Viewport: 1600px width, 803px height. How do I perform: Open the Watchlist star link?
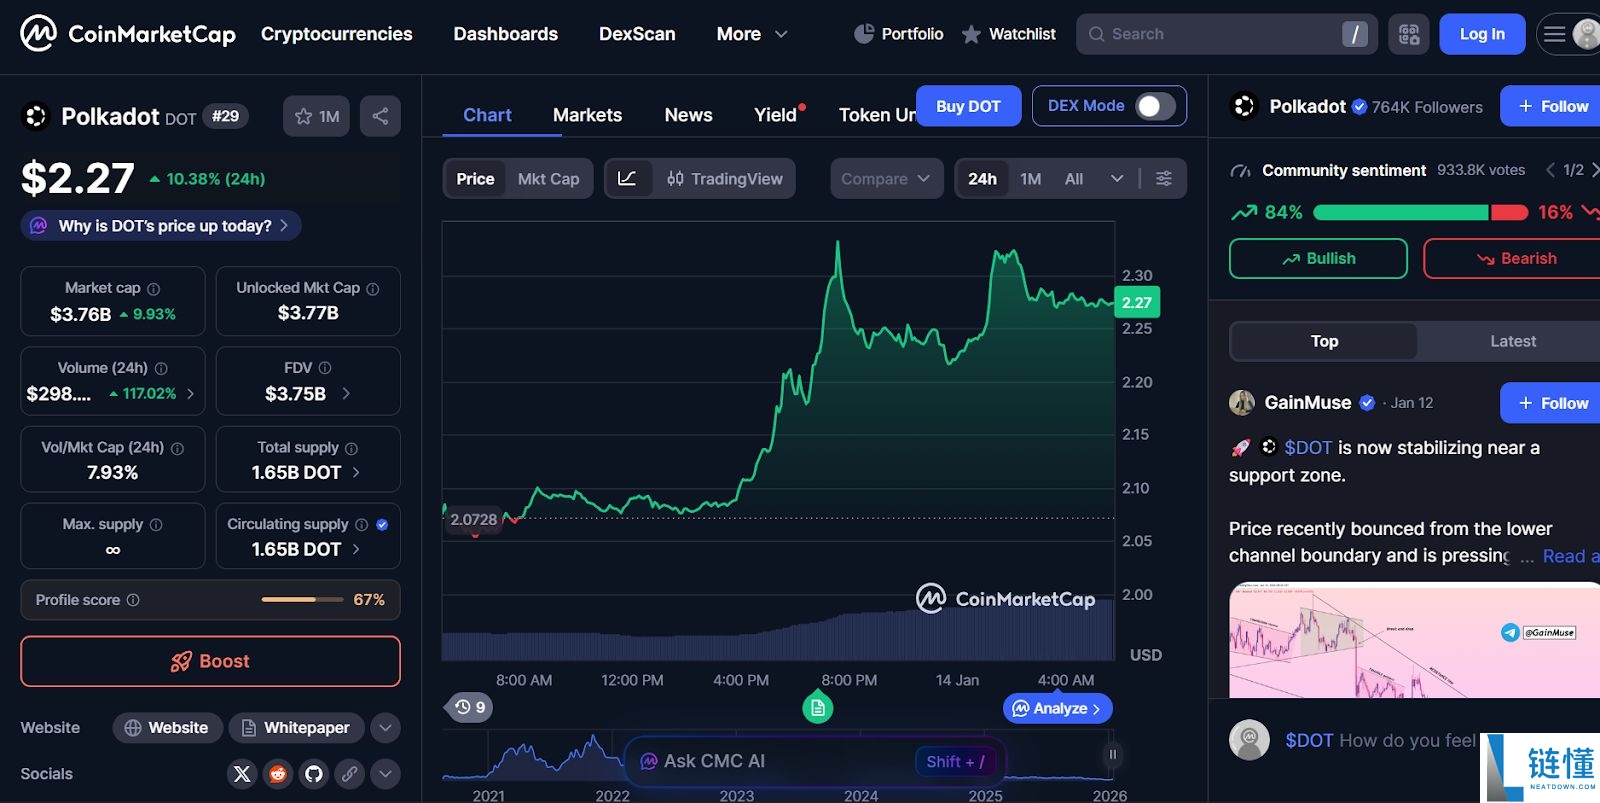click(x=1008, y=34)
